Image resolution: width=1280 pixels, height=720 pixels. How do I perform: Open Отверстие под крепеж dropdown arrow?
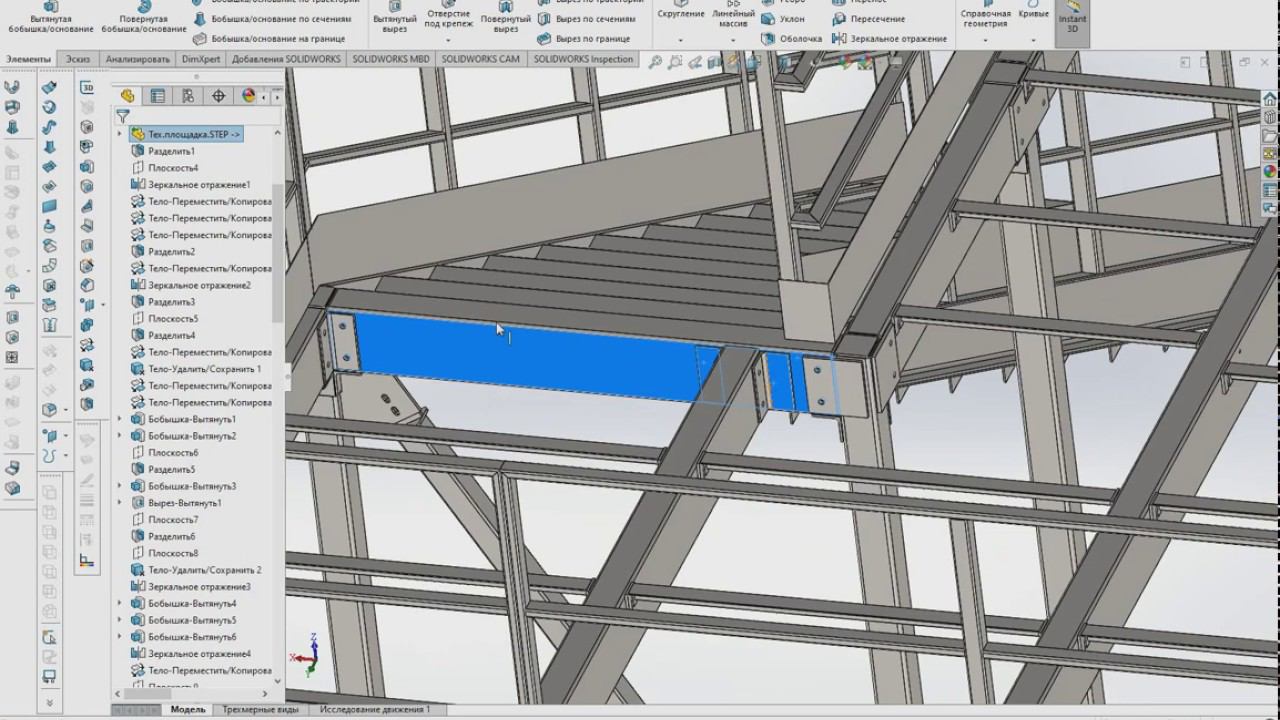[x=449, y=40]
